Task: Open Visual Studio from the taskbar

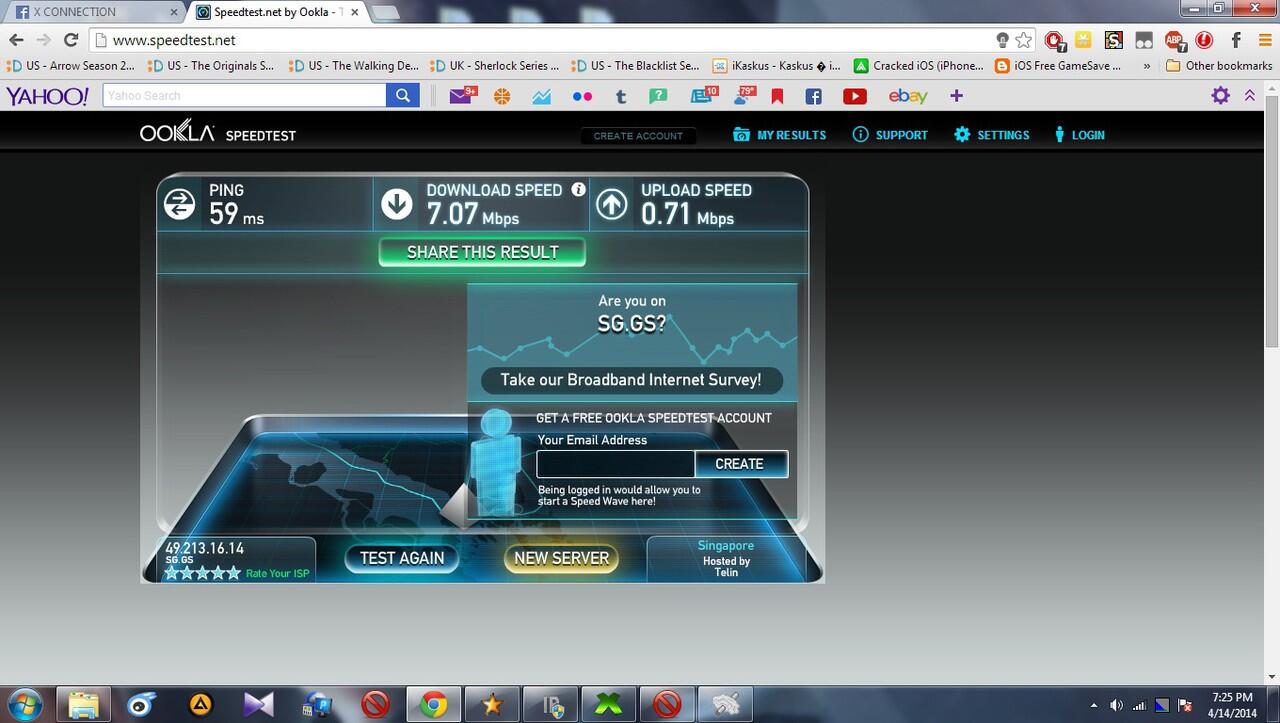Action: point(259,704)
